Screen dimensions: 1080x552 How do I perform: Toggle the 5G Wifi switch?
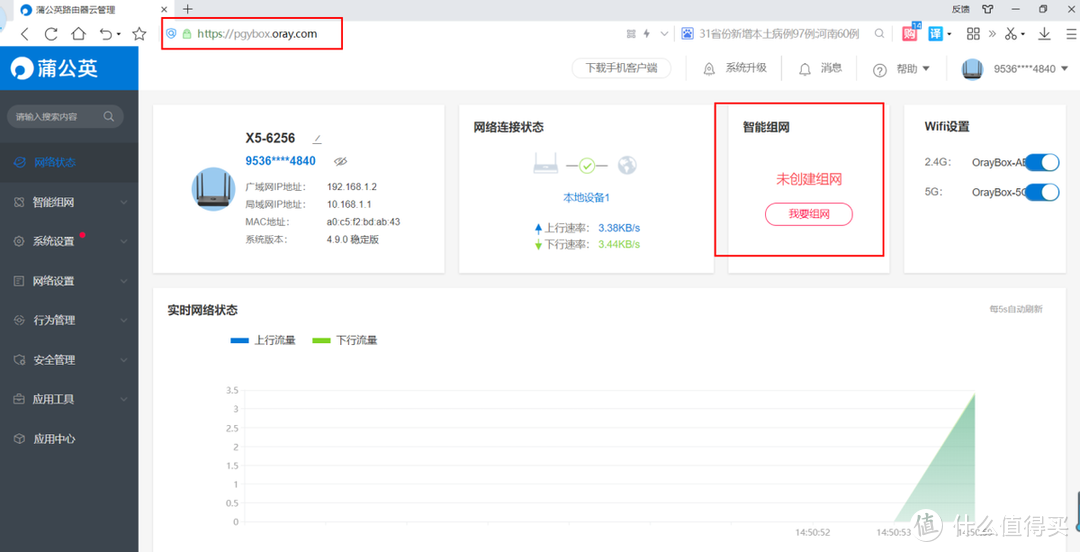tap(1042, 192)
